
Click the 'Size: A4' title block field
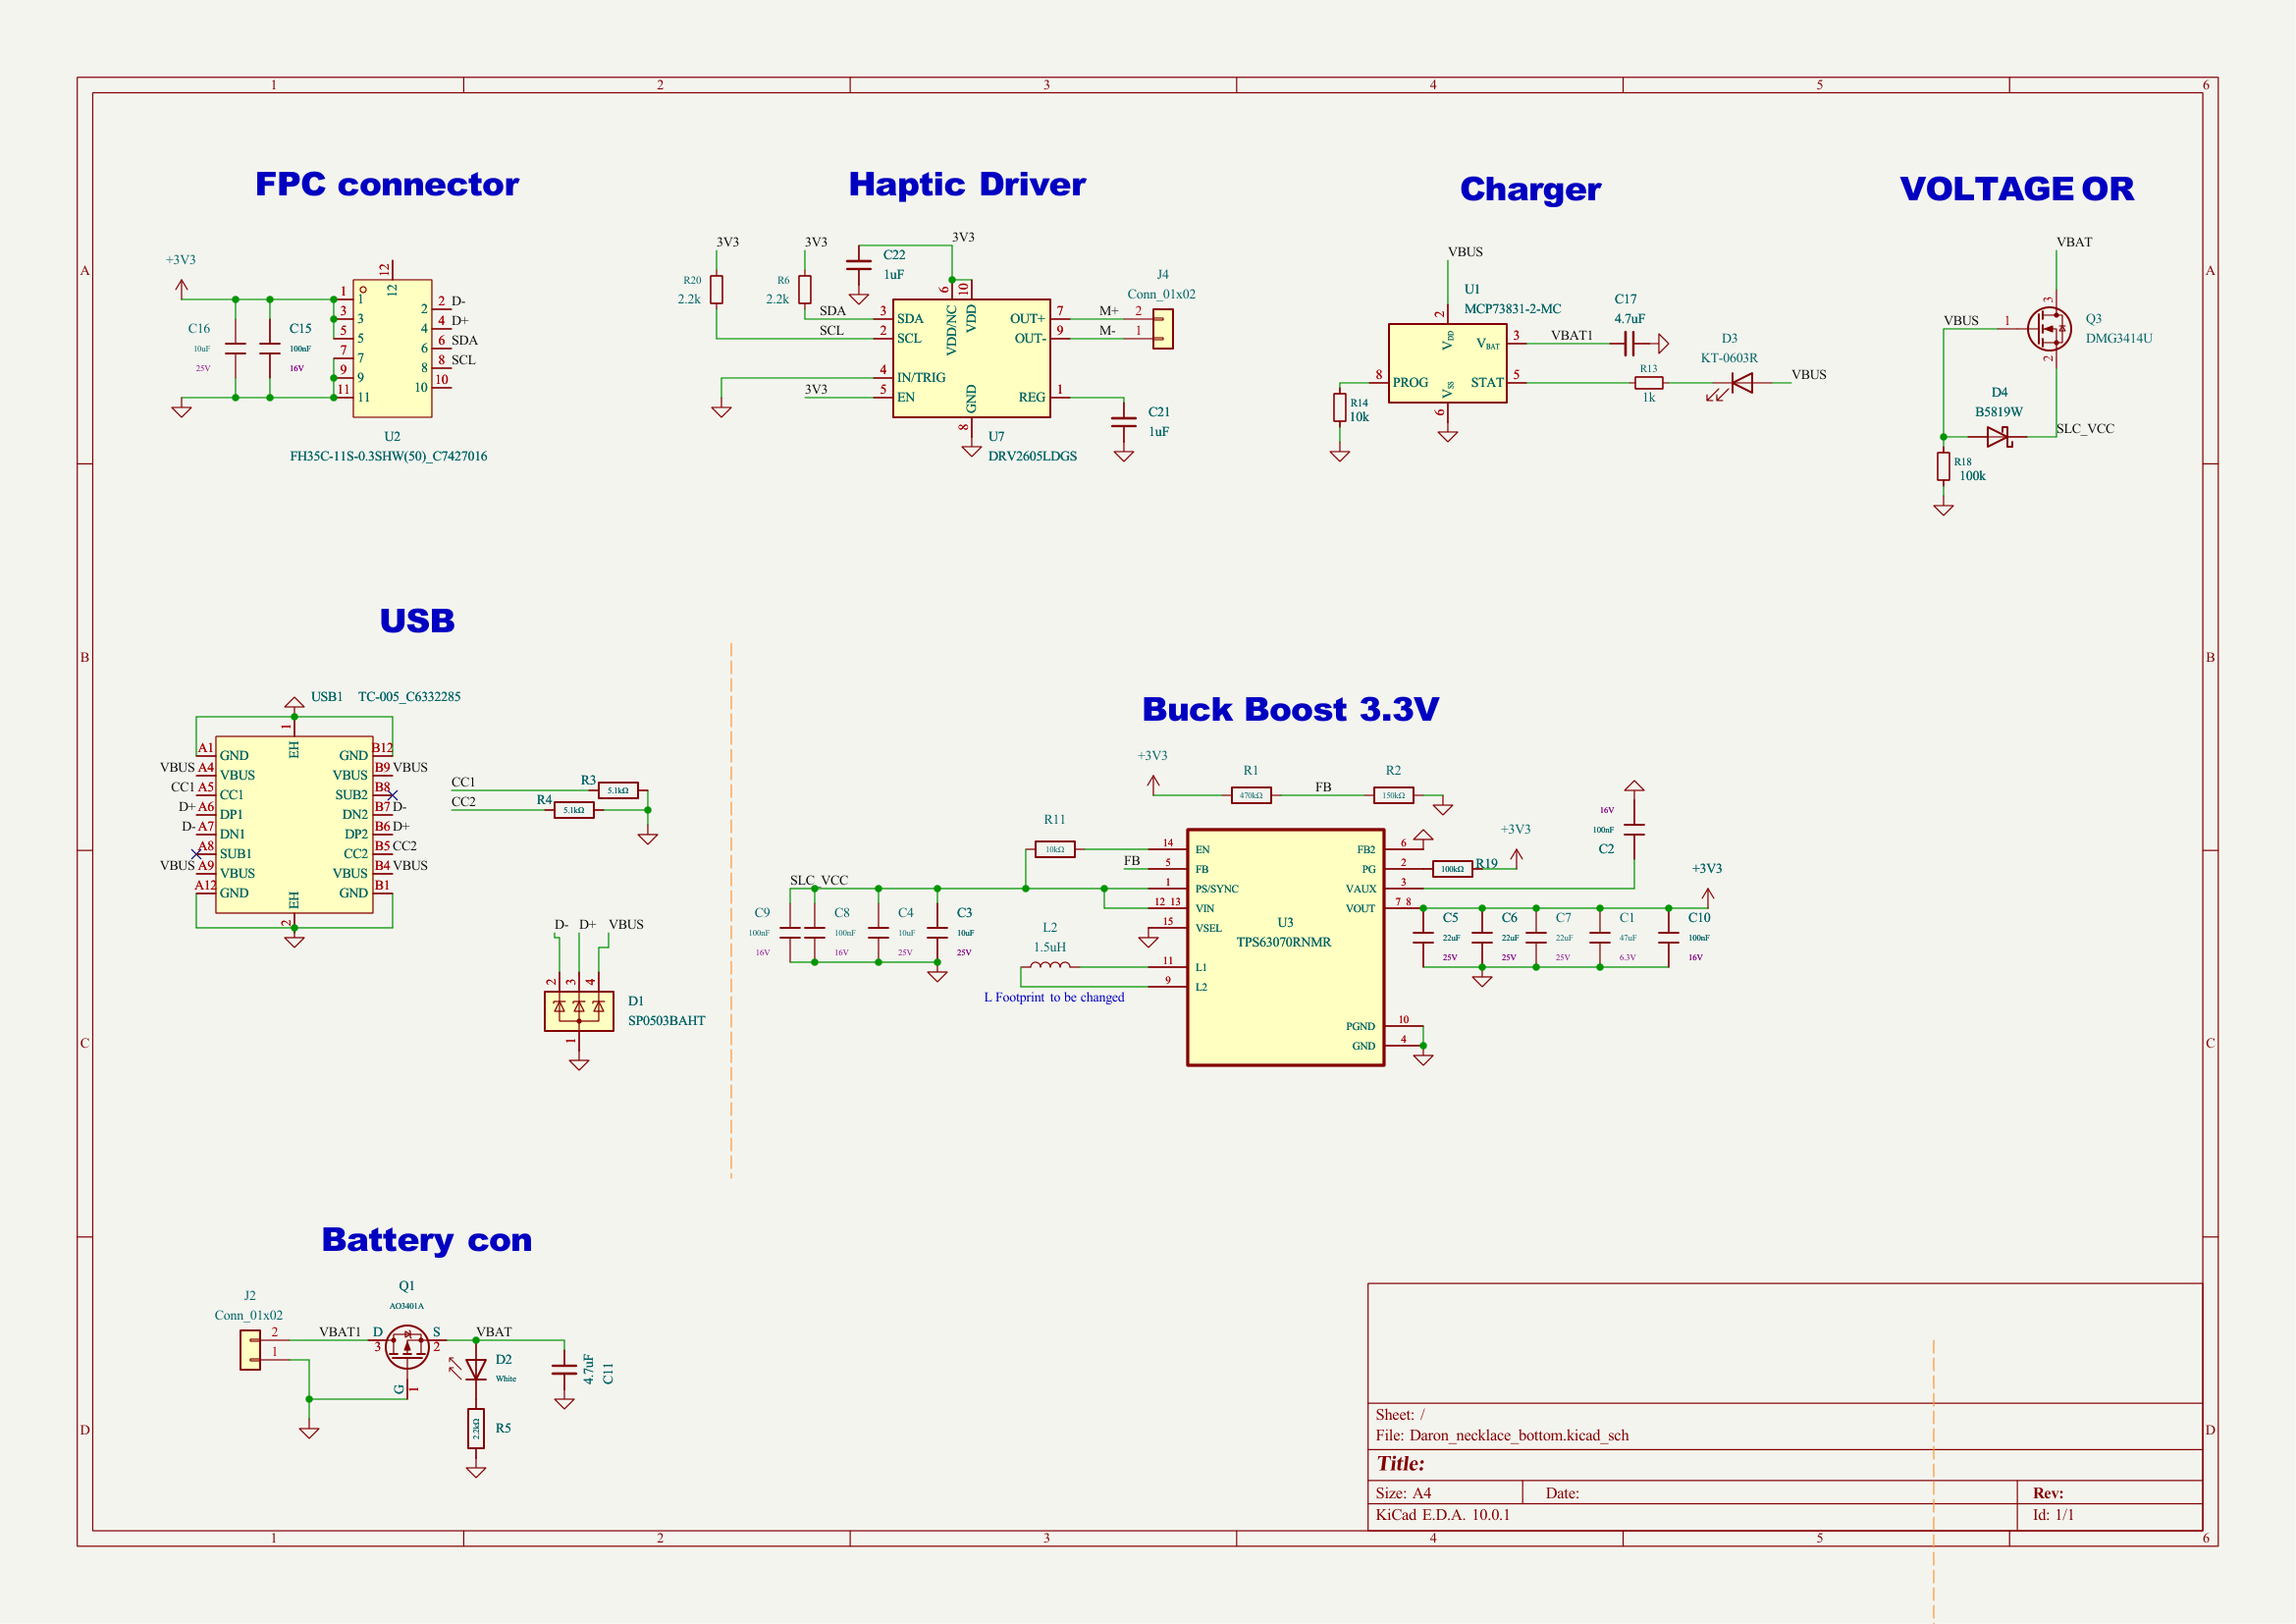coord(1403,1493)
